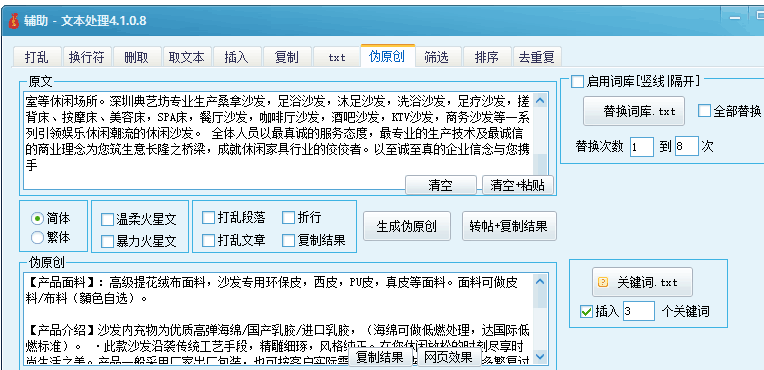The width and height of the screenshot is (764, 370).
Task: Go to the 去重复 tab
Action: point(537,57)
